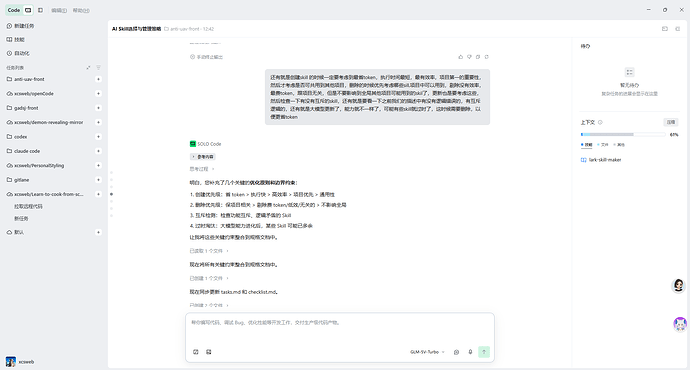690x370 pixels.
Task: Add a task to gitlane
Action: [x=99, y=180]
